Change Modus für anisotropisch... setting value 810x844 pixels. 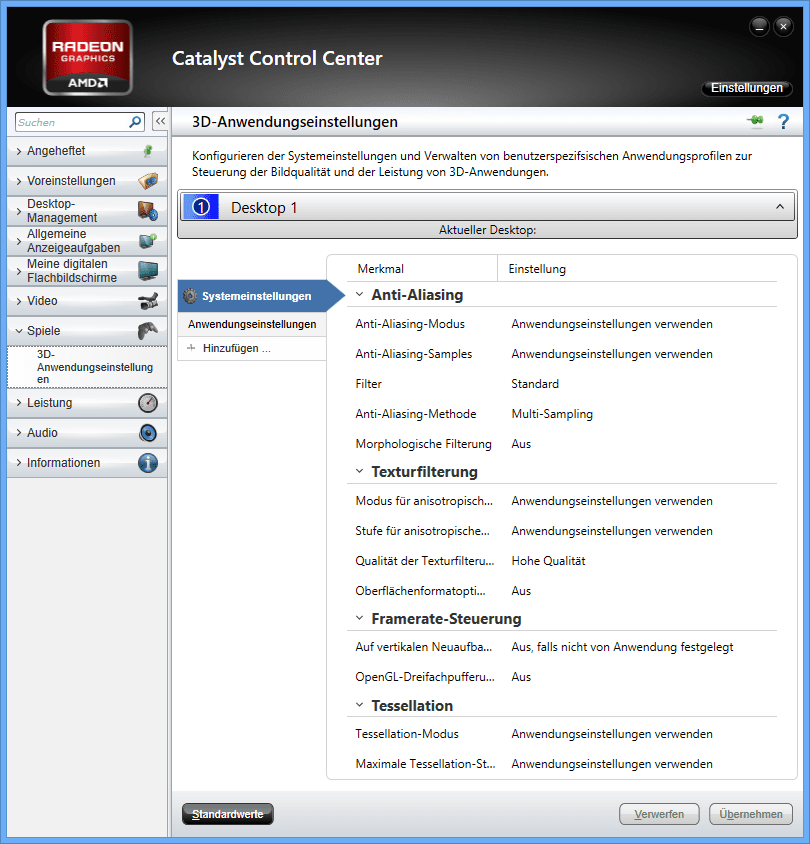612,501
